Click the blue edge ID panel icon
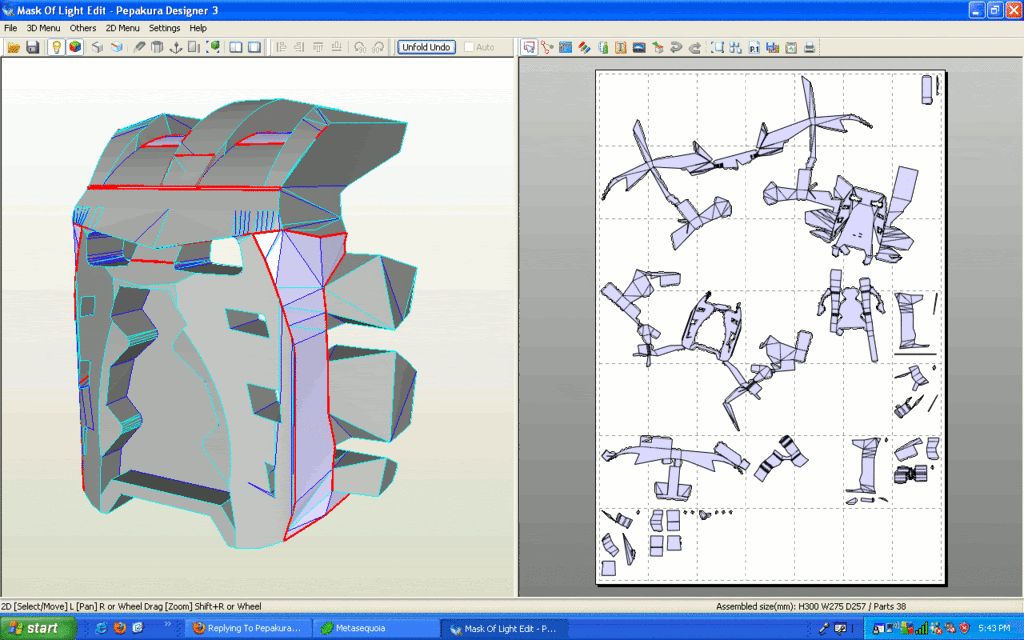 [566, 47]
